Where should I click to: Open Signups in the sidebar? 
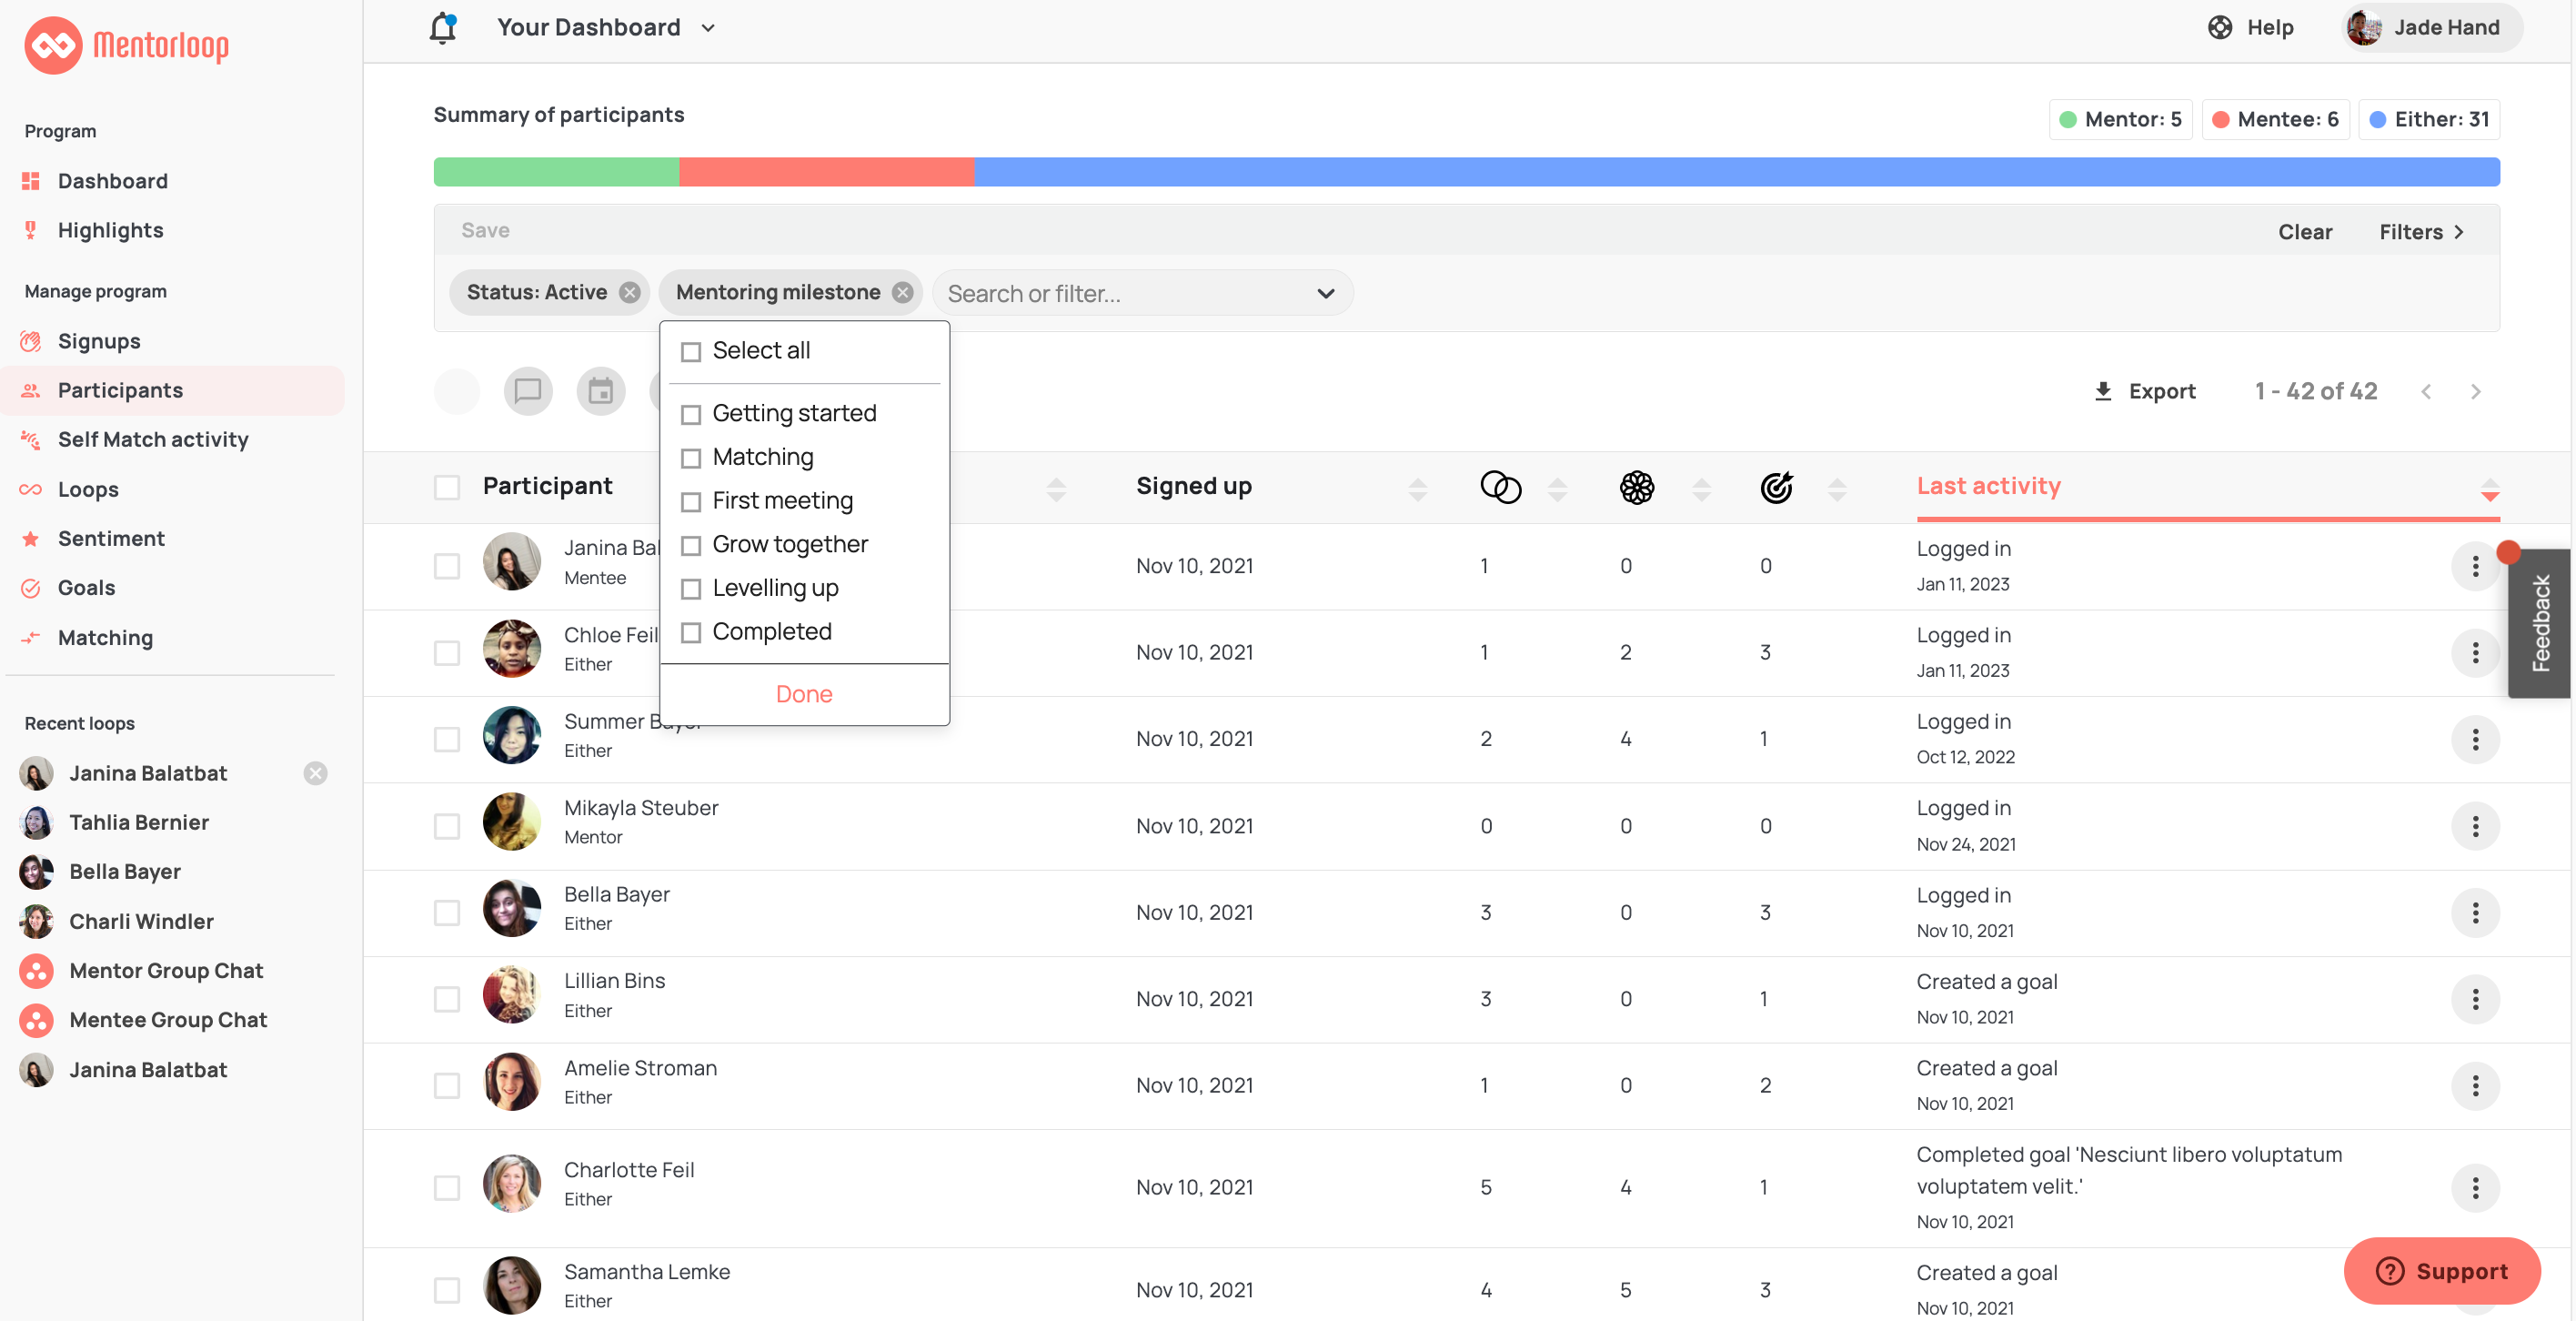coord(99,341)
